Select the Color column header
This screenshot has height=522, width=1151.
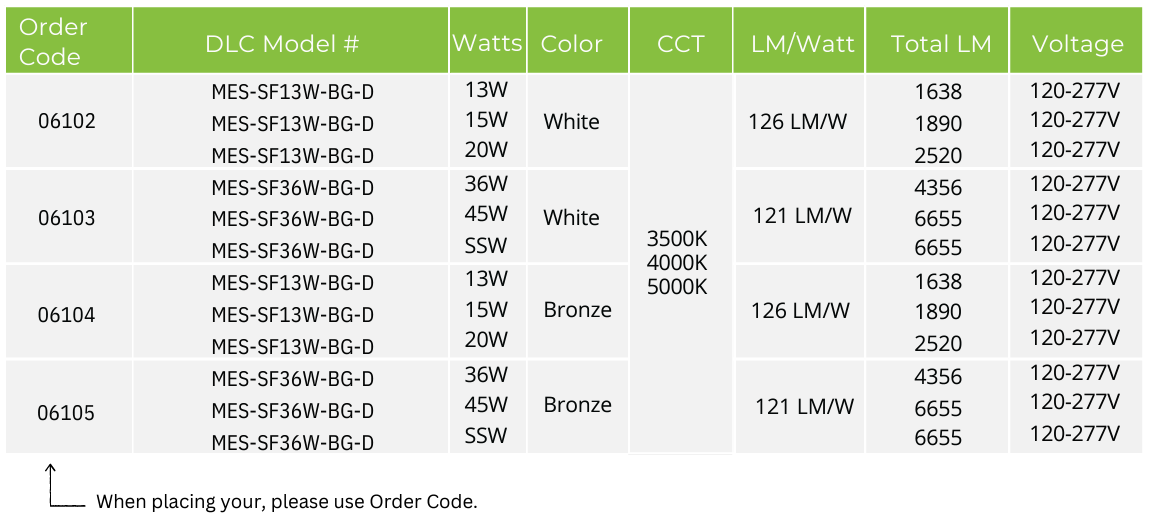(x=578, y=40)
